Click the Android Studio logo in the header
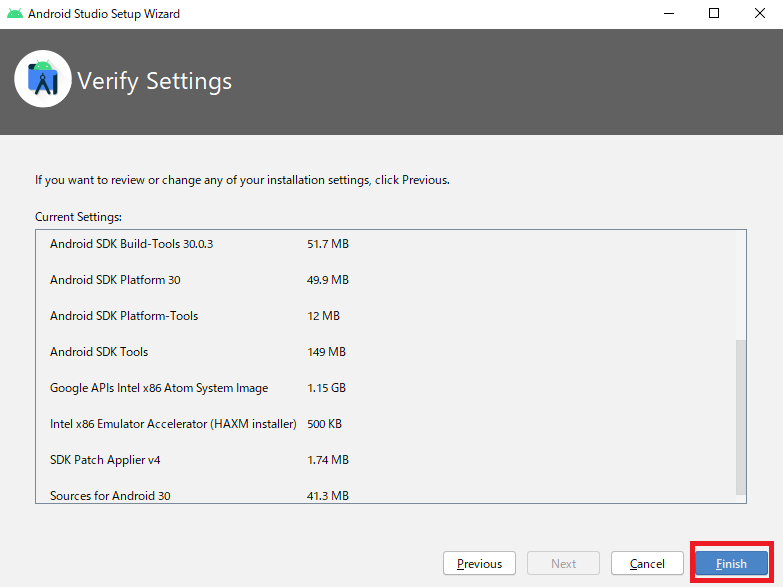This screenshot has width=783, height=587. 43,79
